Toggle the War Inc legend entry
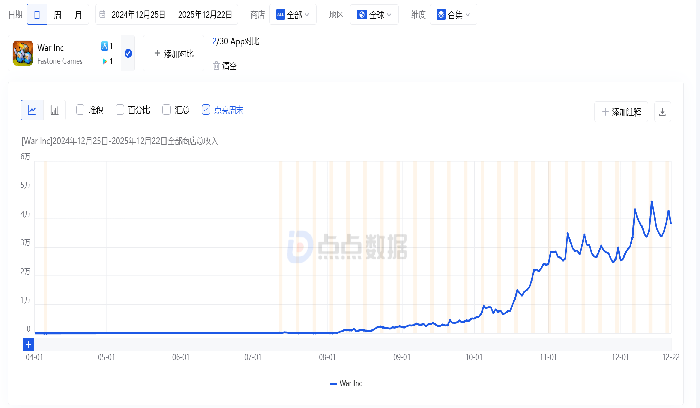Image resolution: width=700 pixels, height=408 pixels. [x=344, y=383]
